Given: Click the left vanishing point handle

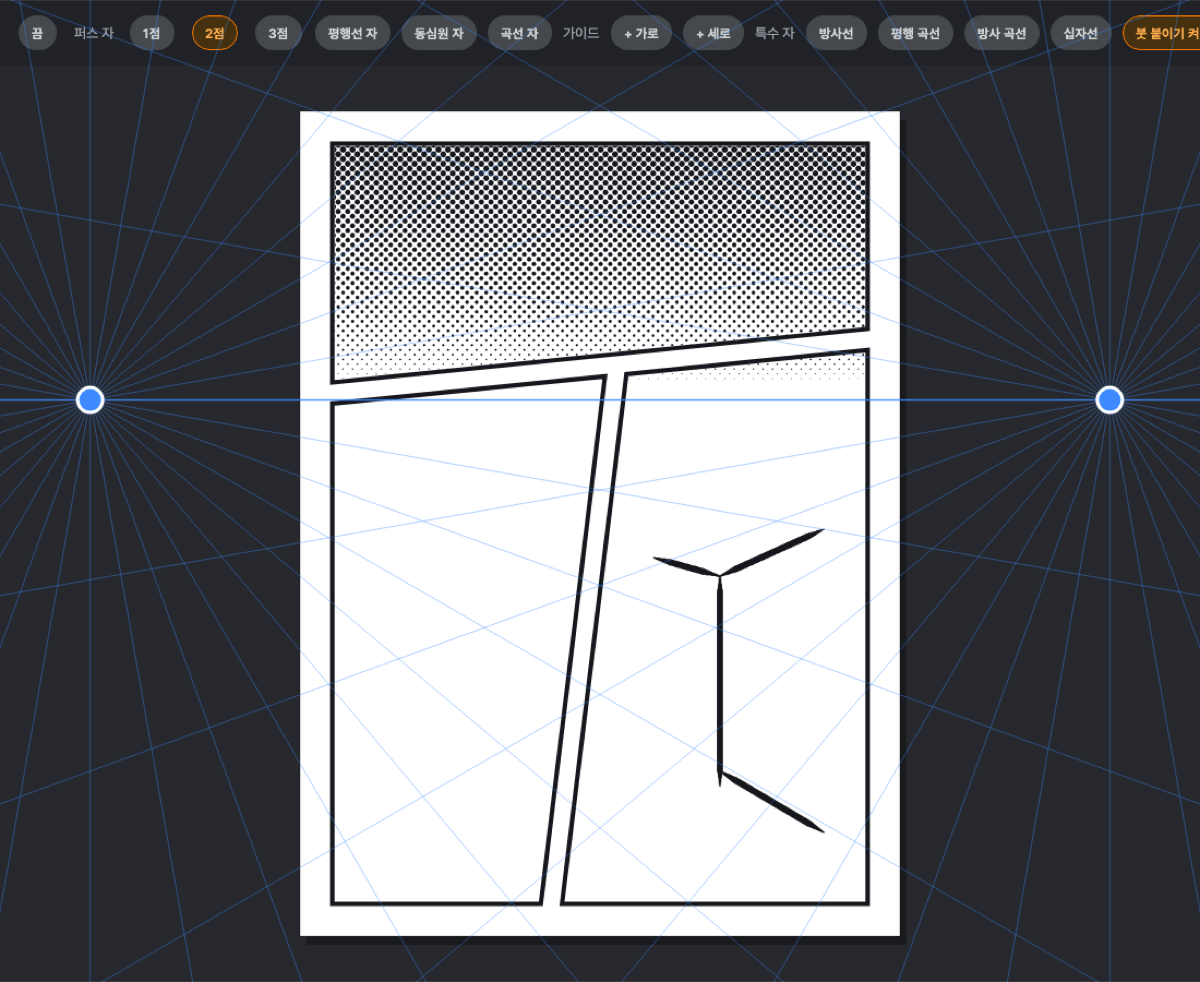Looking at the screenshot, I should pyautogui.click(x=90, y=400).
